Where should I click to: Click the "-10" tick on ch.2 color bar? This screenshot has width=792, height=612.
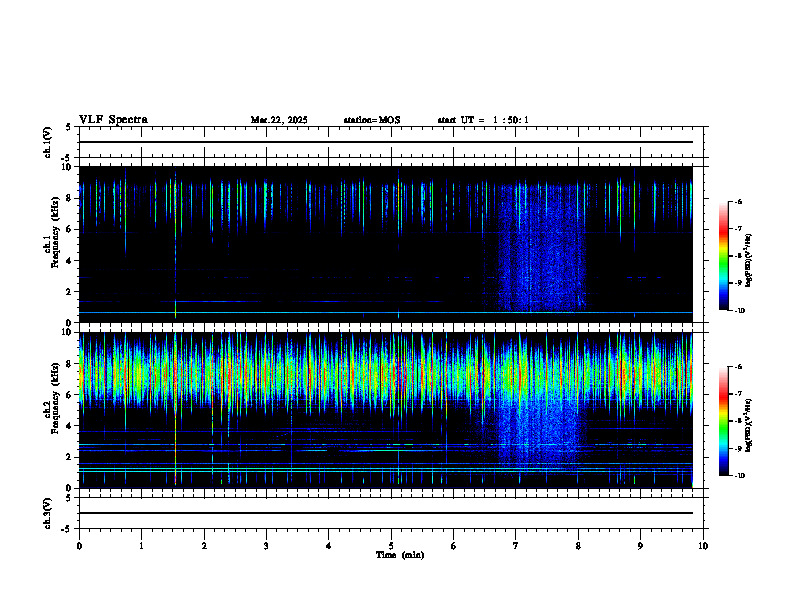739,476
